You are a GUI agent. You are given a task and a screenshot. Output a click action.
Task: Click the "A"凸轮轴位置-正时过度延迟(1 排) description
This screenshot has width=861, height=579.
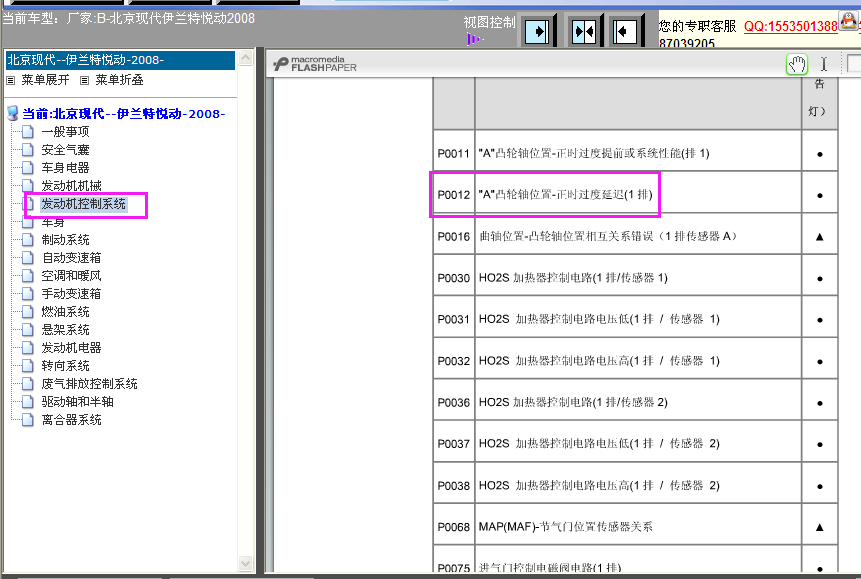[566, 194]
